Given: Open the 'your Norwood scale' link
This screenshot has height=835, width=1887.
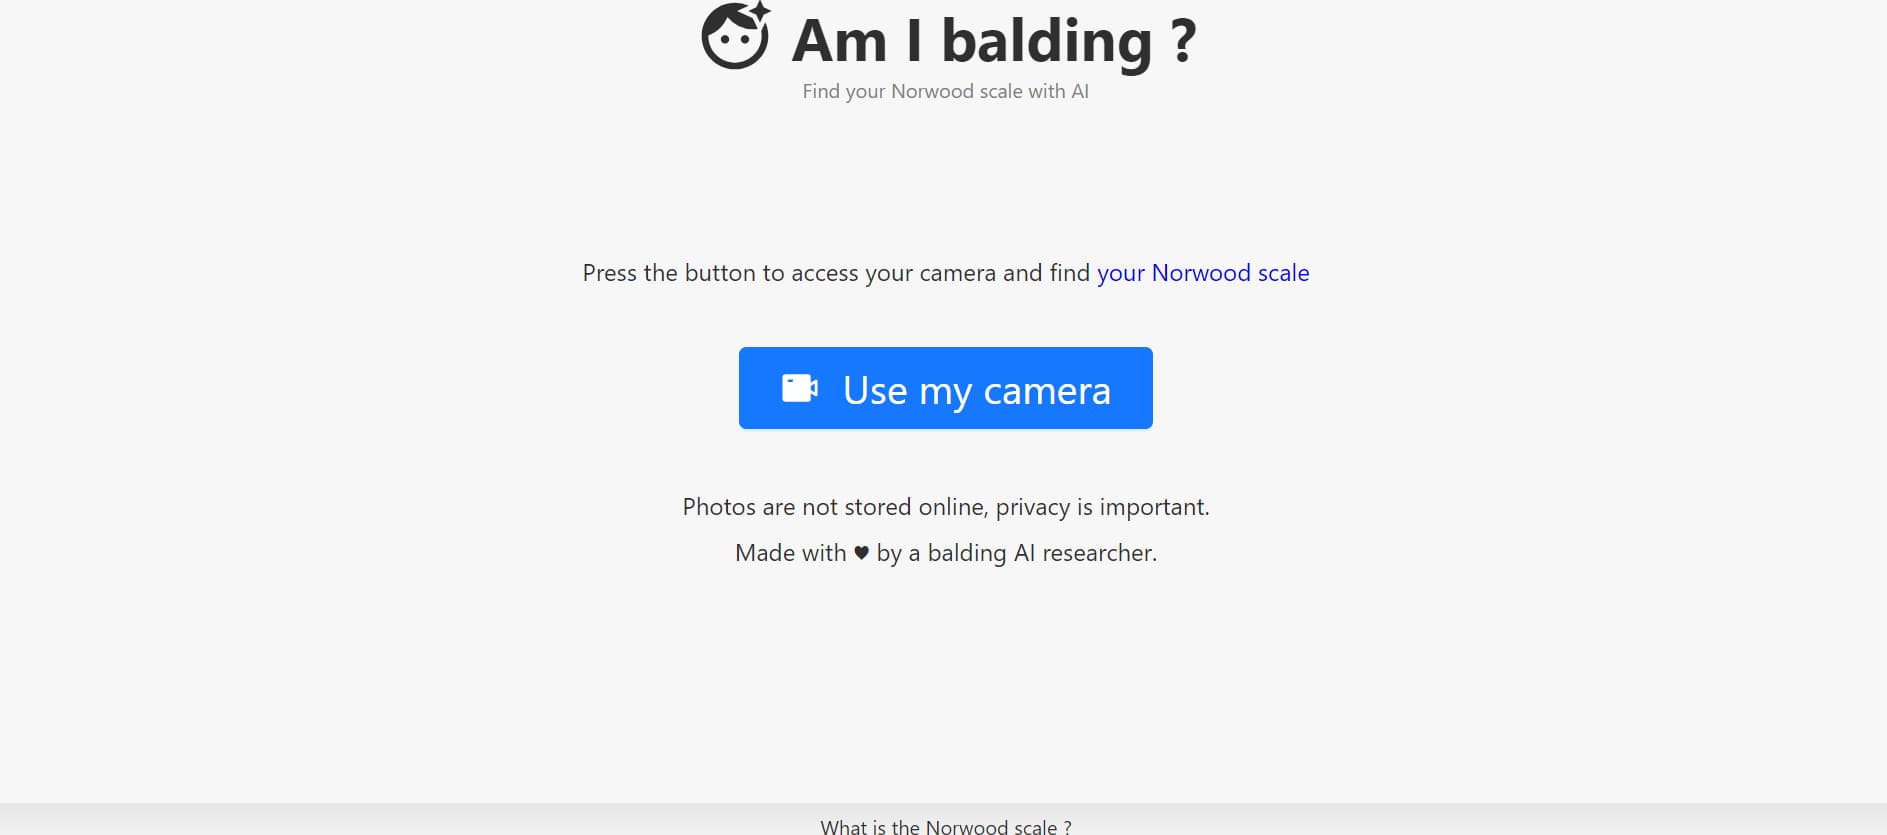Looking at the screenshot, I should [x=1203, y=273].
